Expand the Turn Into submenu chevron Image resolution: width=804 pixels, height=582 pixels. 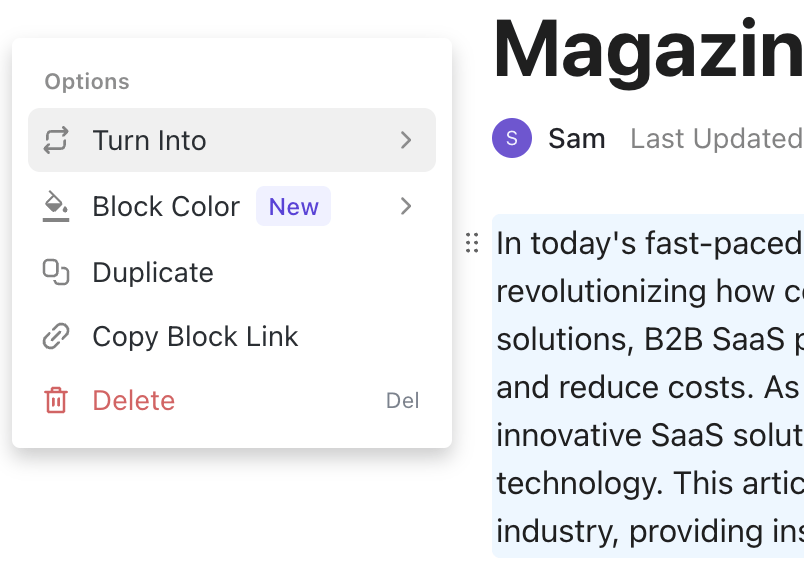coord(406,140)
